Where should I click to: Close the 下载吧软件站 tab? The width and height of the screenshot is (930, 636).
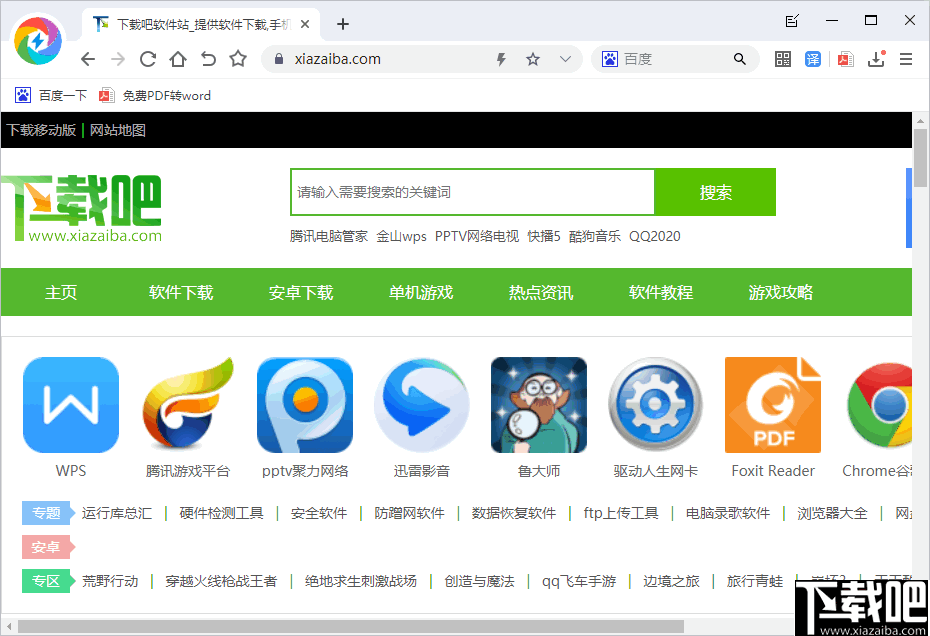pyautogui.click(x=305, y=24)
